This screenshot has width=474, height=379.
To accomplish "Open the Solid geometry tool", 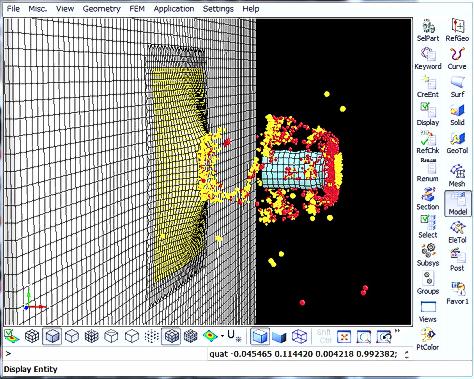I will point(457,114).
